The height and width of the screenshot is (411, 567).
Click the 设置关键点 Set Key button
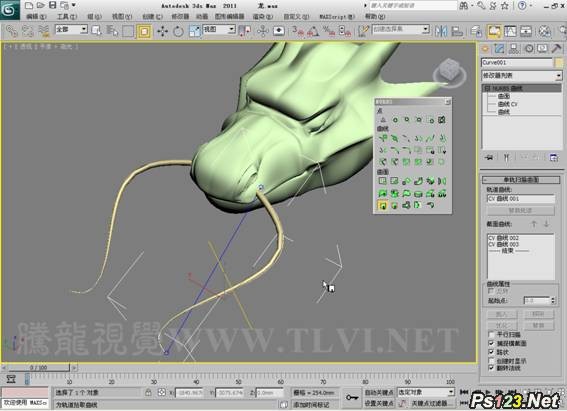point(379,403)
